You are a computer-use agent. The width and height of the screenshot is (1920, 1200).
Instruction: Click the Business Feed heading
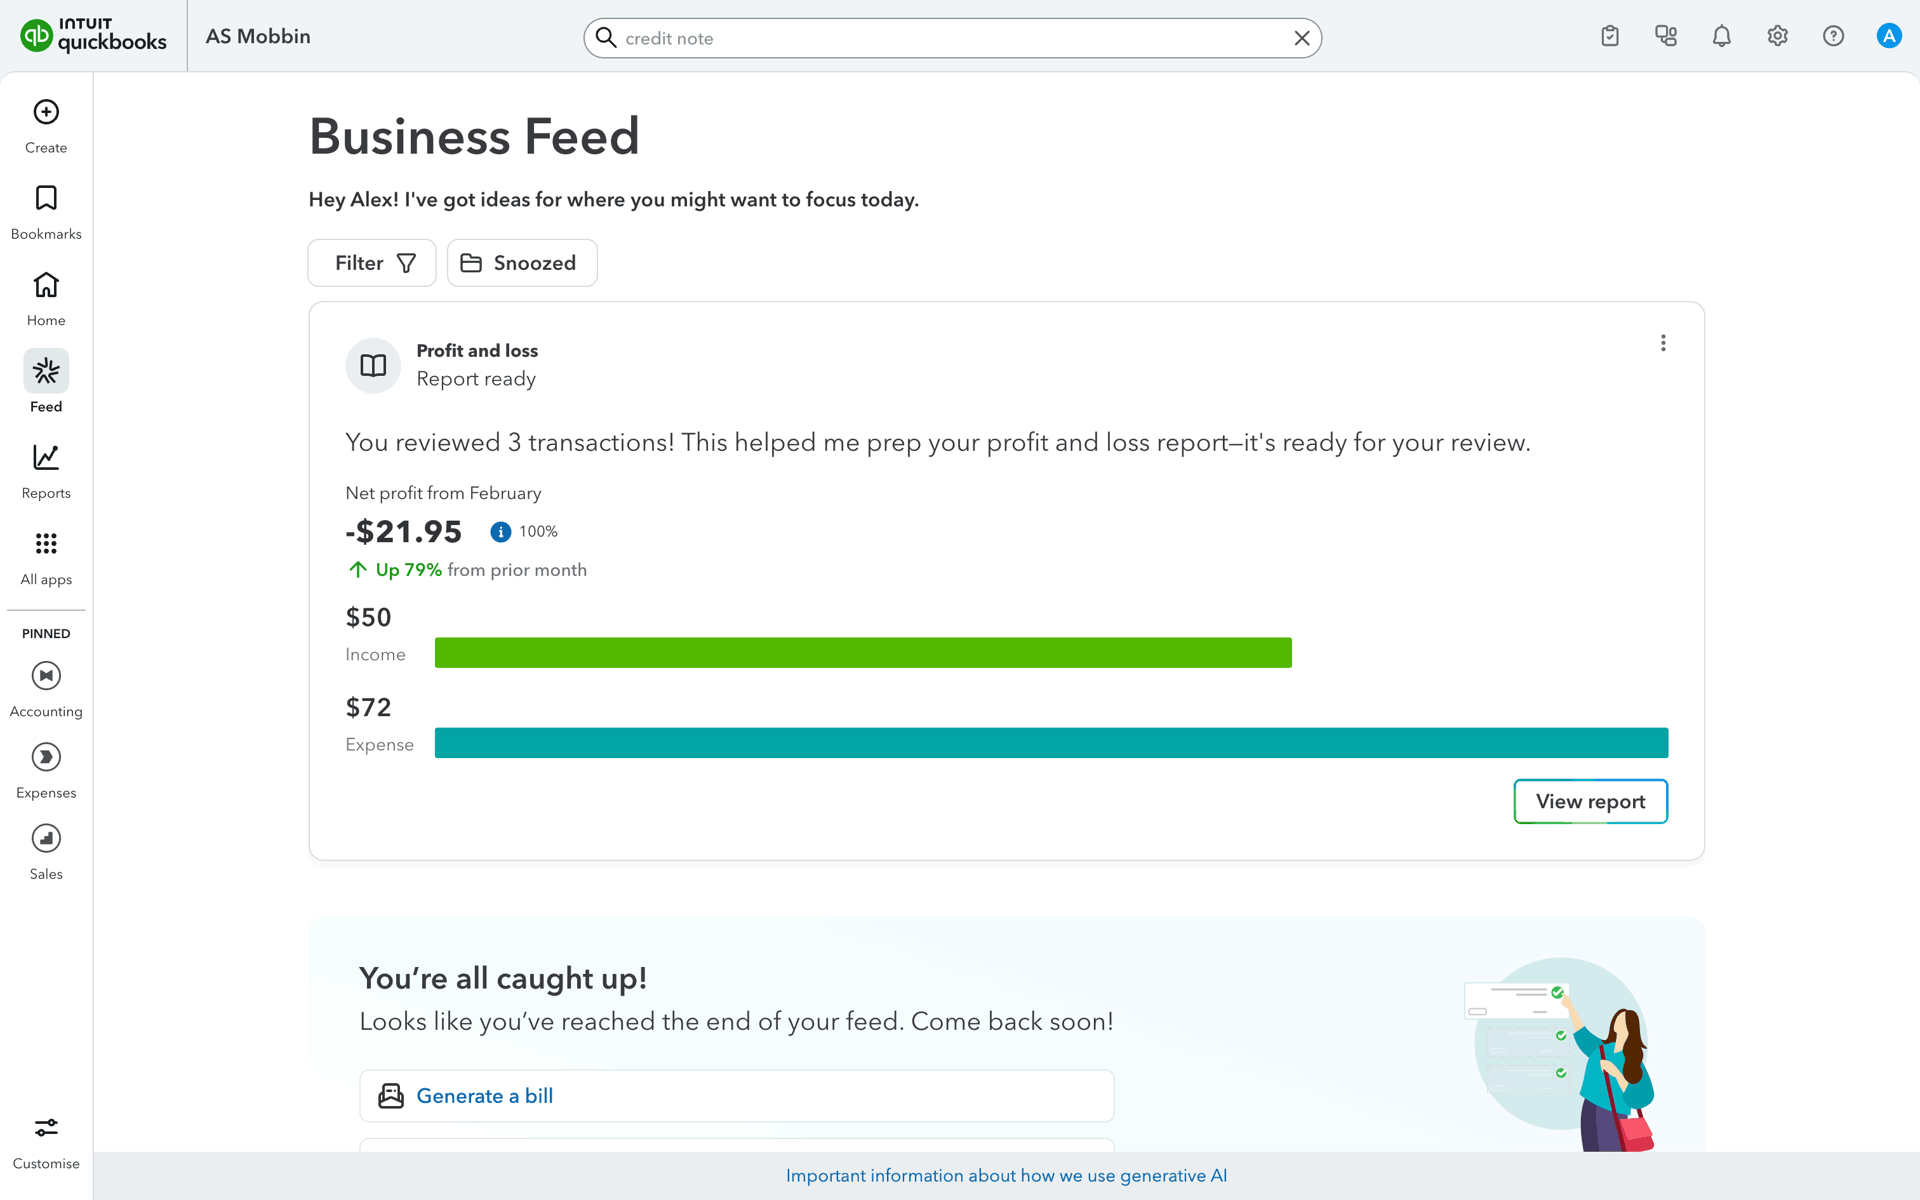click(474, 136)
